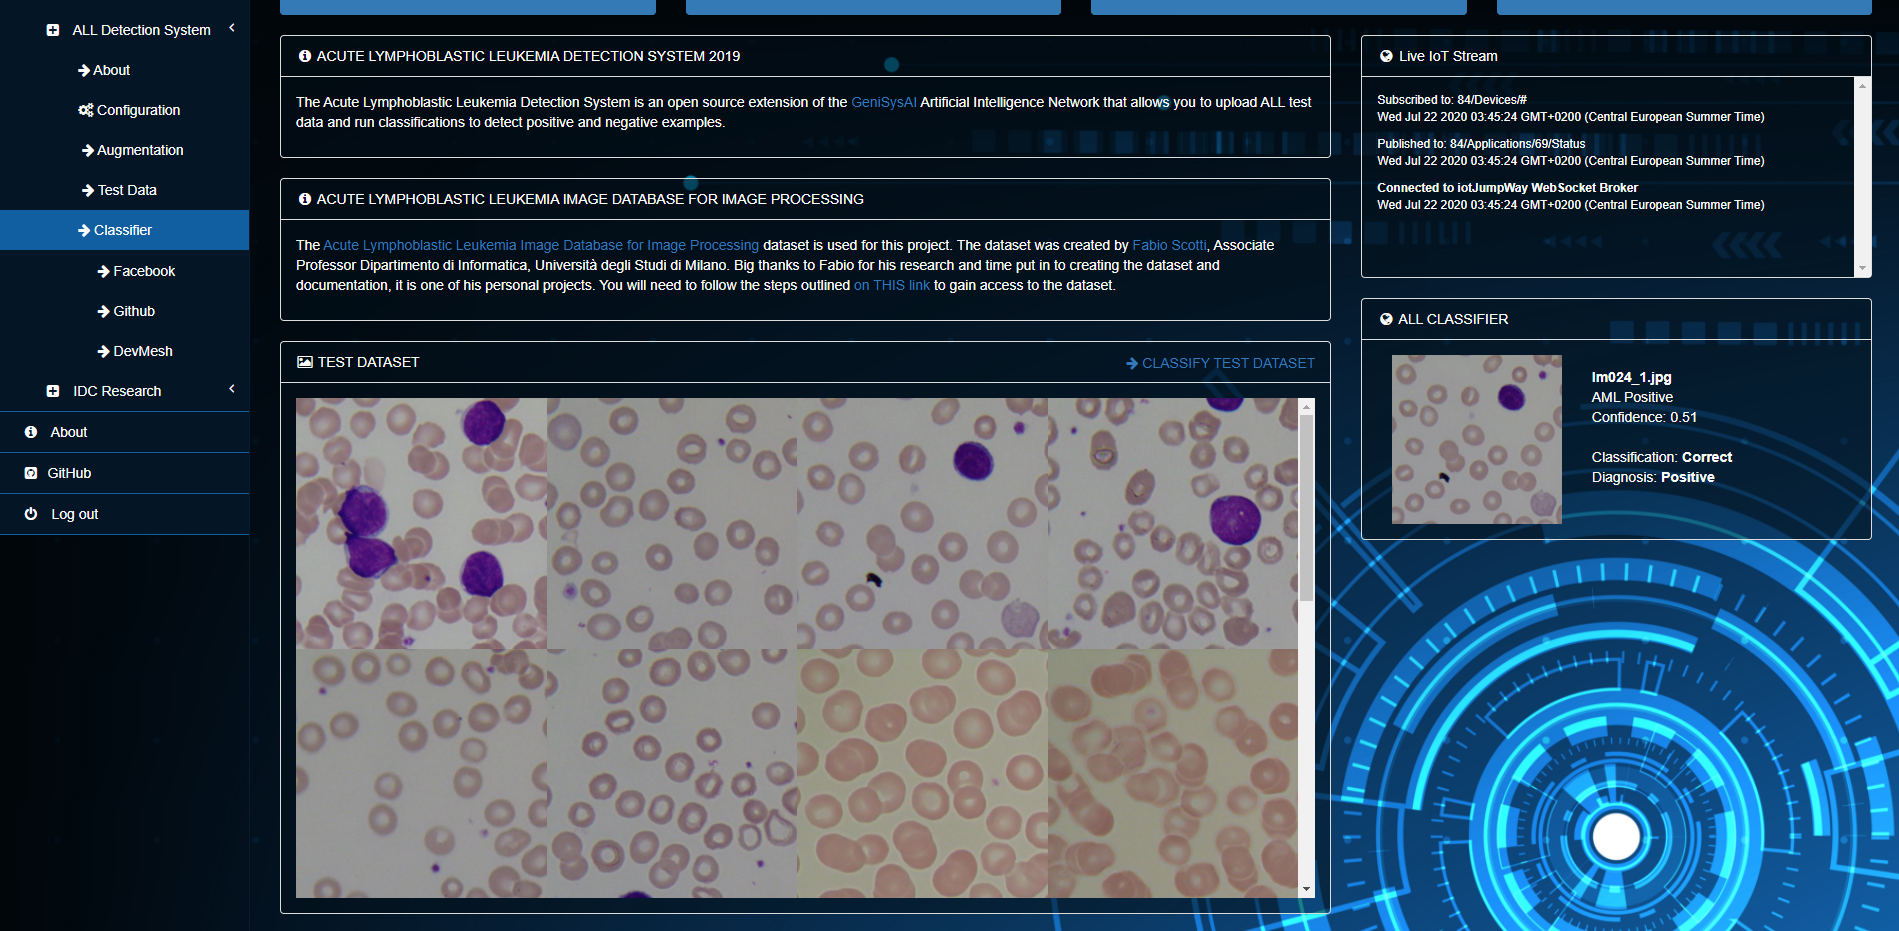Click the arrow icon beside Facebook
The height and width of the screenshot is (931, 1899).
[x=104, y=271]
